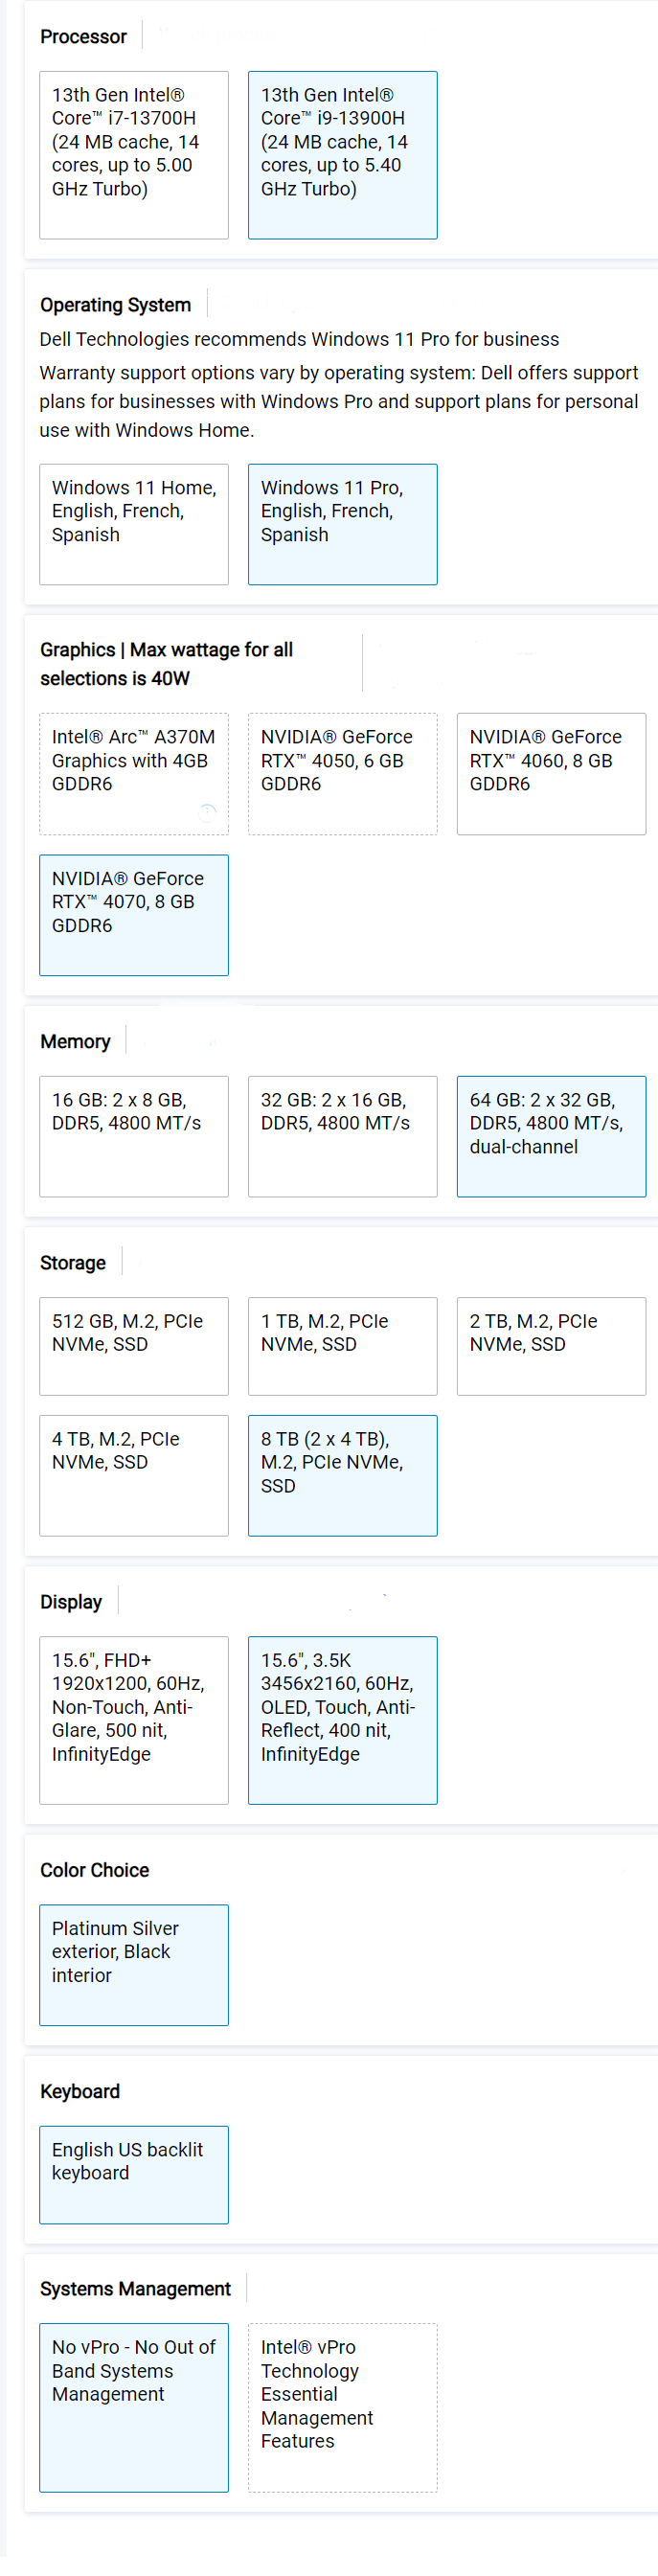Viewport: 658px width, 2576px height.
Task: Click Graphics Max wattage section heading
Action: coord(166,664)
